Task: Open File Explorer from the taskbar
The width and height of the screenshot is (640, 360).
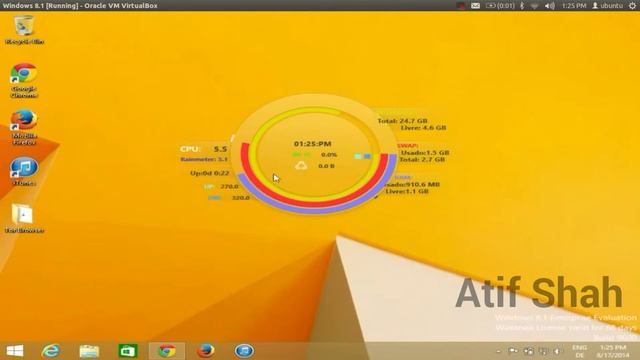Action: 89,351
